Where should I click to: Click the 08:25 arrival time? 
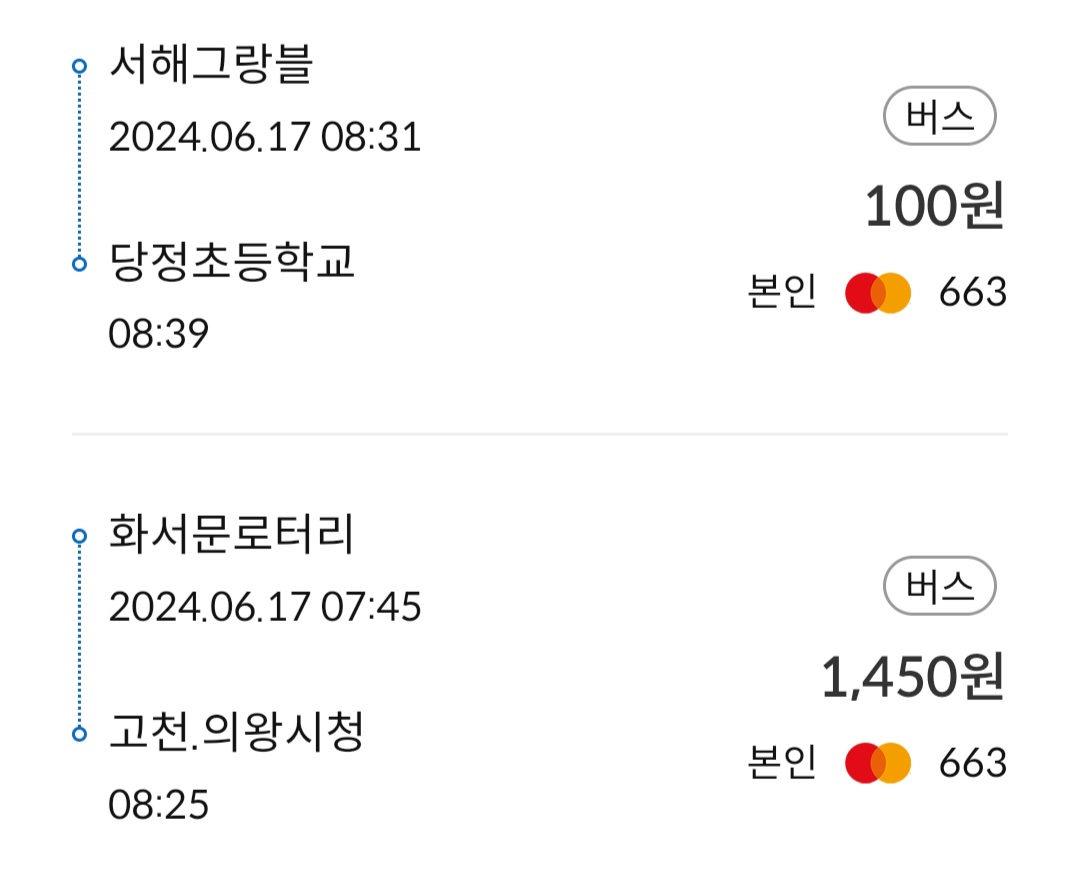pyautogui.click(x=158, y=804)
